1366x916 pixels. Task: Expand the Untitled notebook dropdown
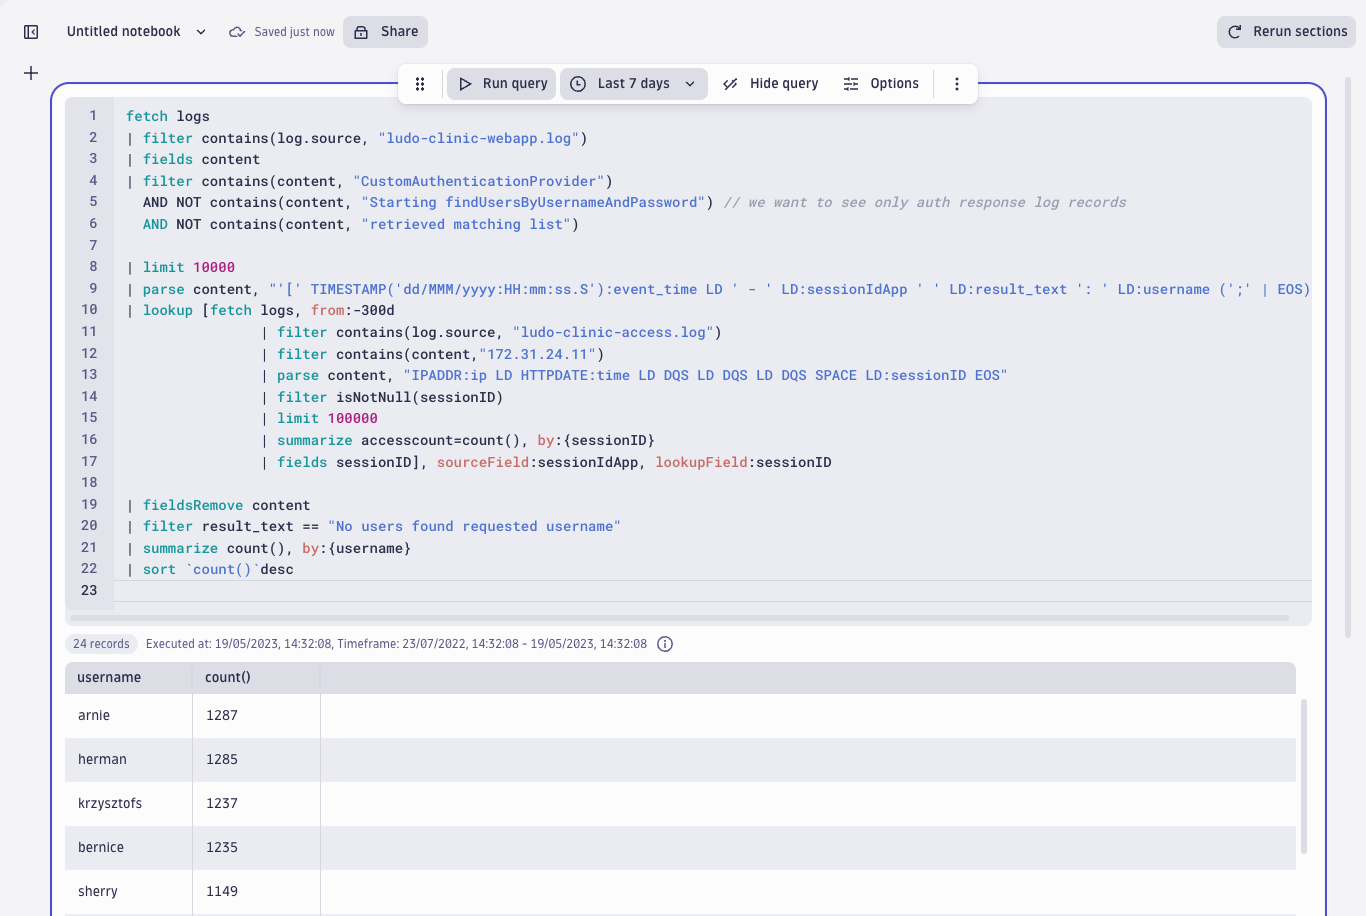coord(200,31)
